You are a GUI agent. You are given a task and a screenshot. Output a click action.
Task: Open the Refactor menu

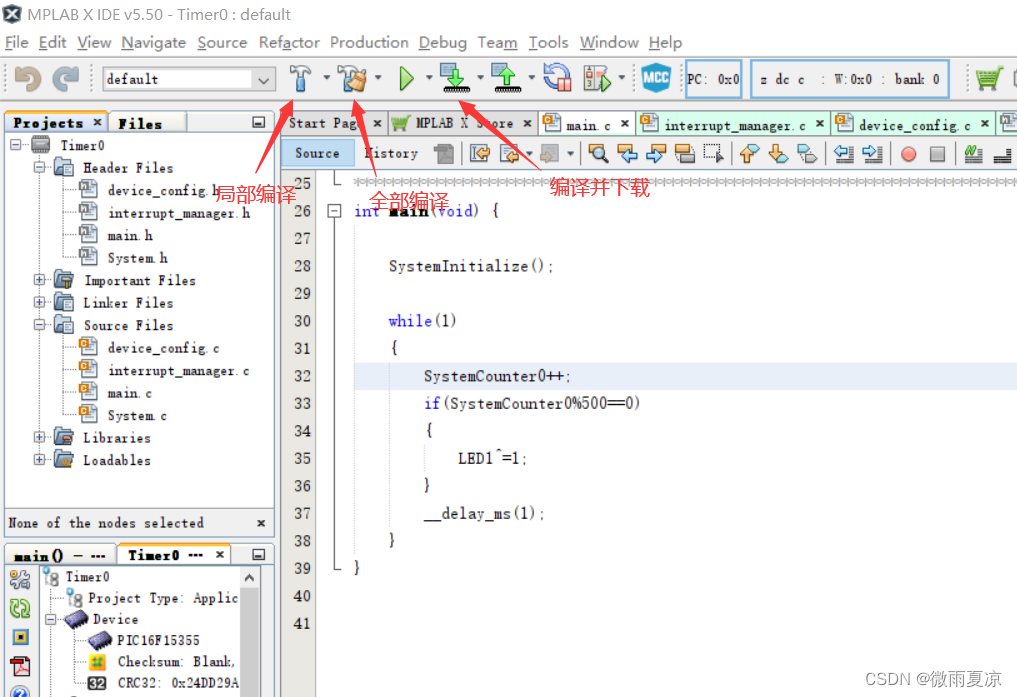tap(289, 43)
